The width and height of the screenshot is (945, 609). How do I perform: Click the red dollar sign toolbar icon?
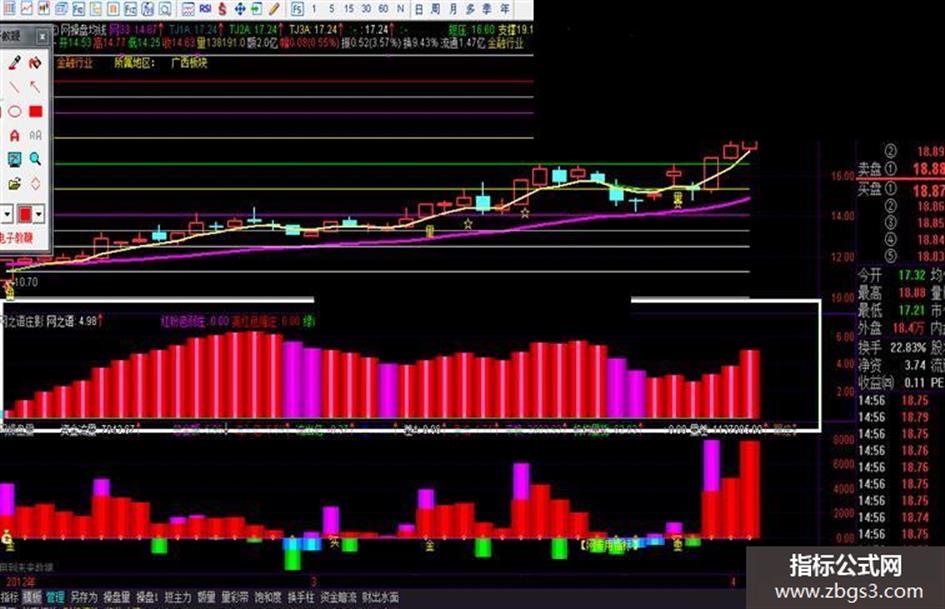tap(222, 8)
